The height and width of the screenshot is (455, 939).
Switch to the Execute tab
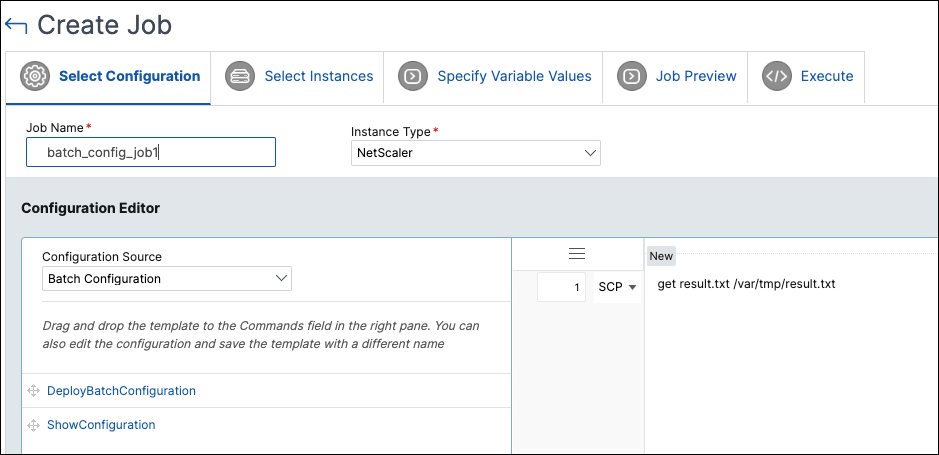806,77
